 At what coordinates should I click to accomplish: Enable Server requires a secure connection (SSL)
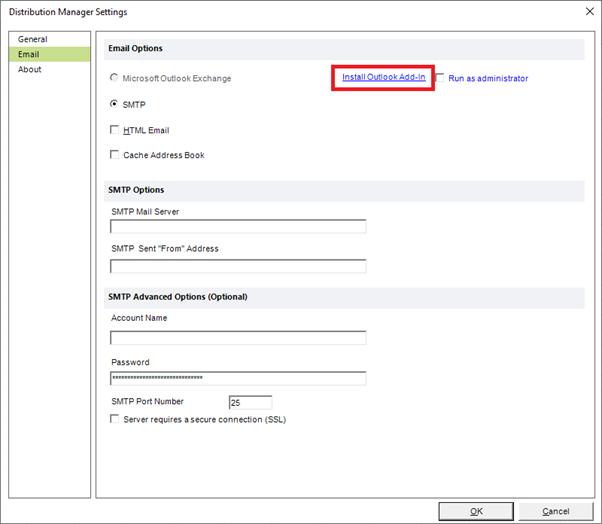[x=114, y=419]
